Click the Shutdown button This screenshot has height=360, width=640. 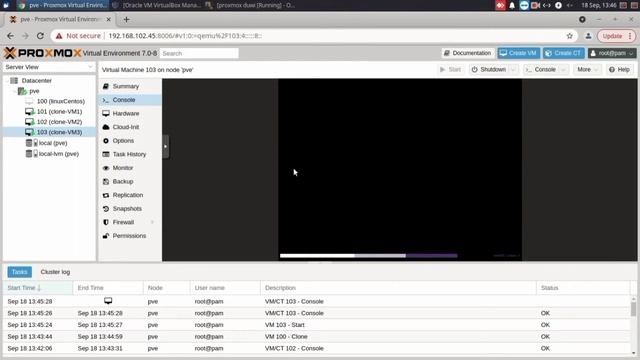pyautogui.click(x=489, y=69)
